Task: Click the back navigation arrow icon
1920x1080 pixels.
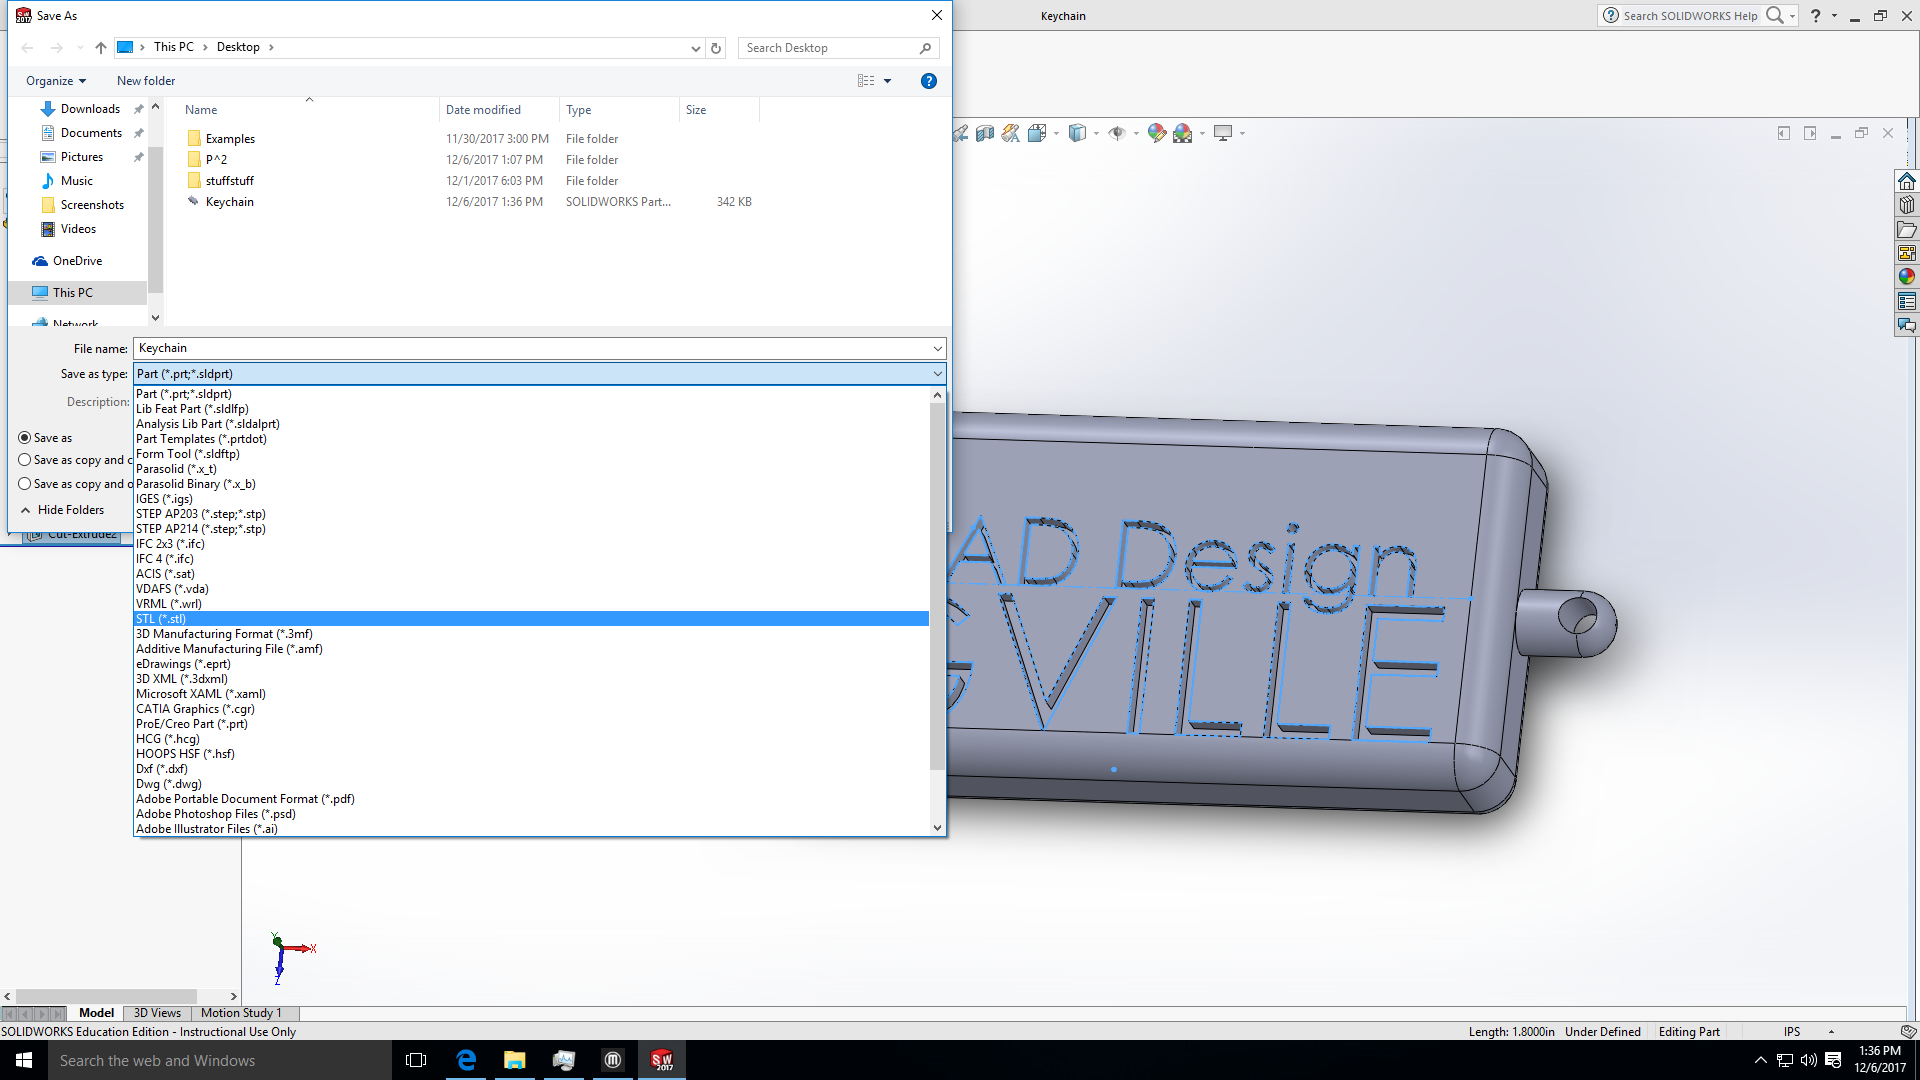Action: point(26,46)
